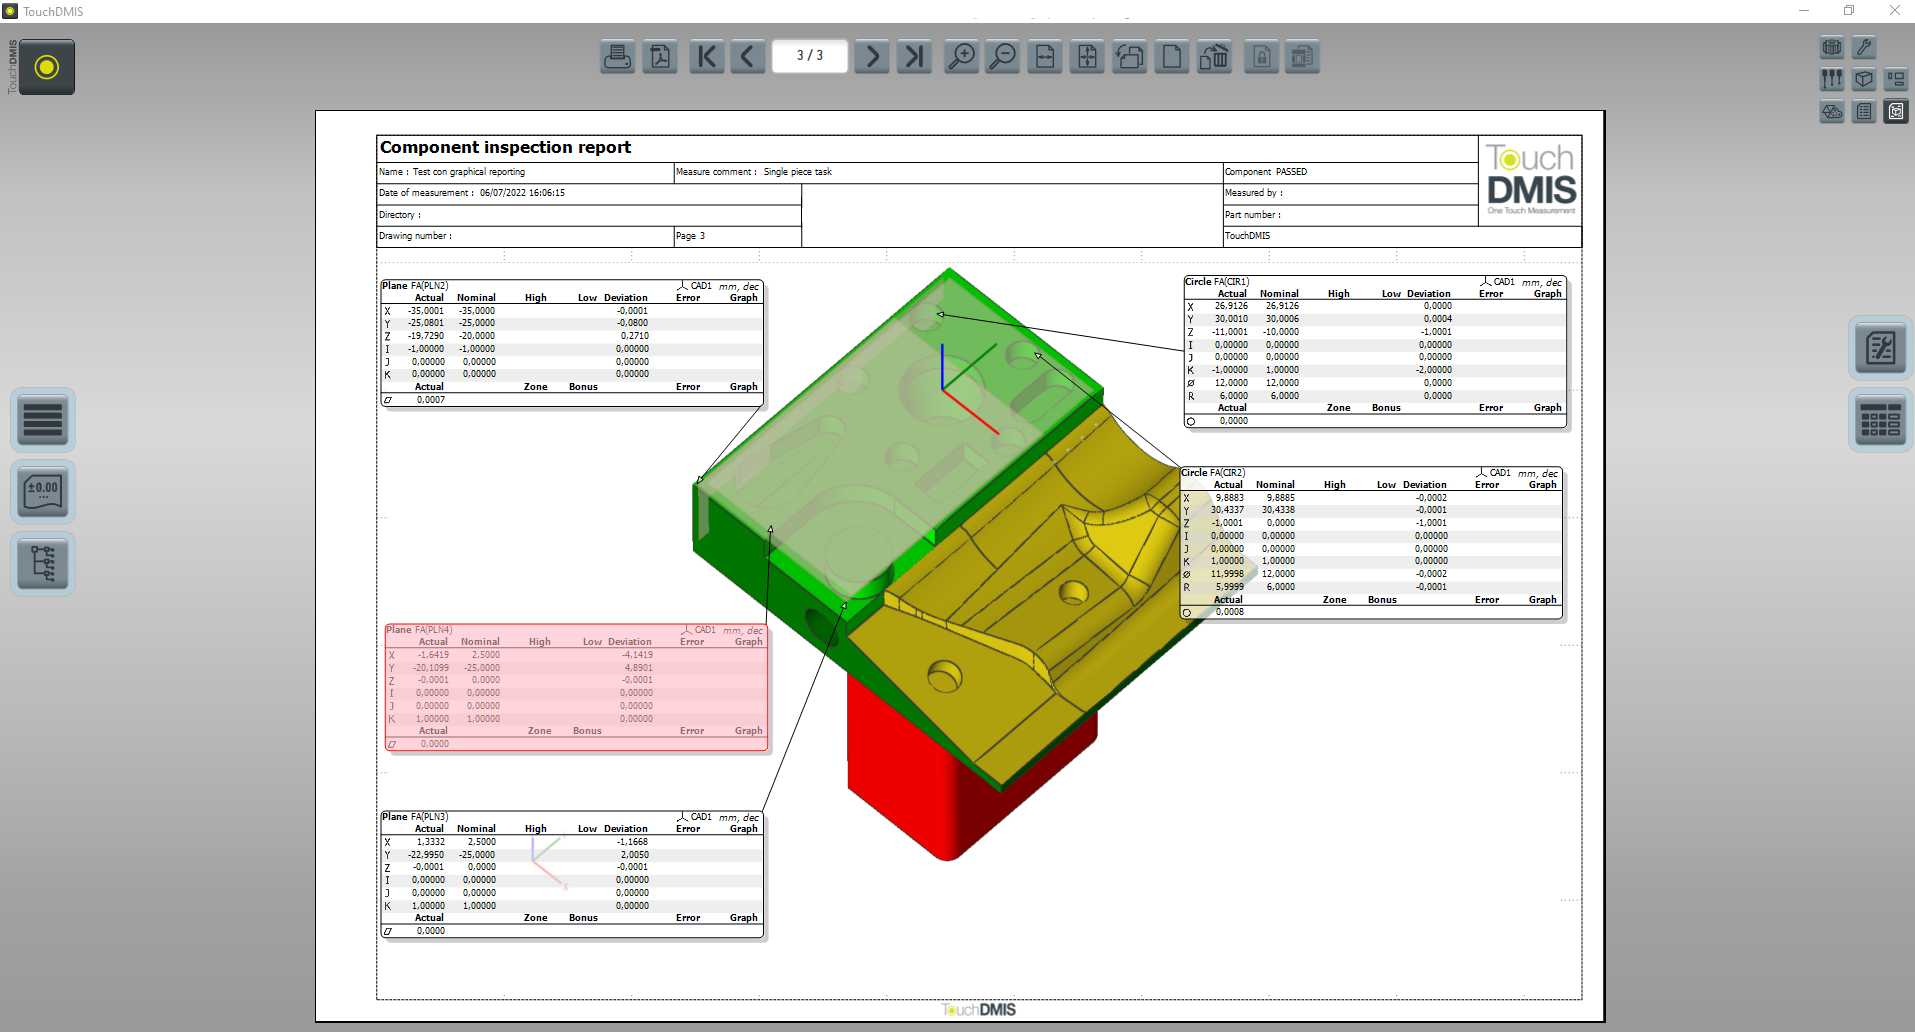The image size is (1915, 1032).
Task: Fit the whole page in view
Action: pyautogui.click(x=1087, y=57)
